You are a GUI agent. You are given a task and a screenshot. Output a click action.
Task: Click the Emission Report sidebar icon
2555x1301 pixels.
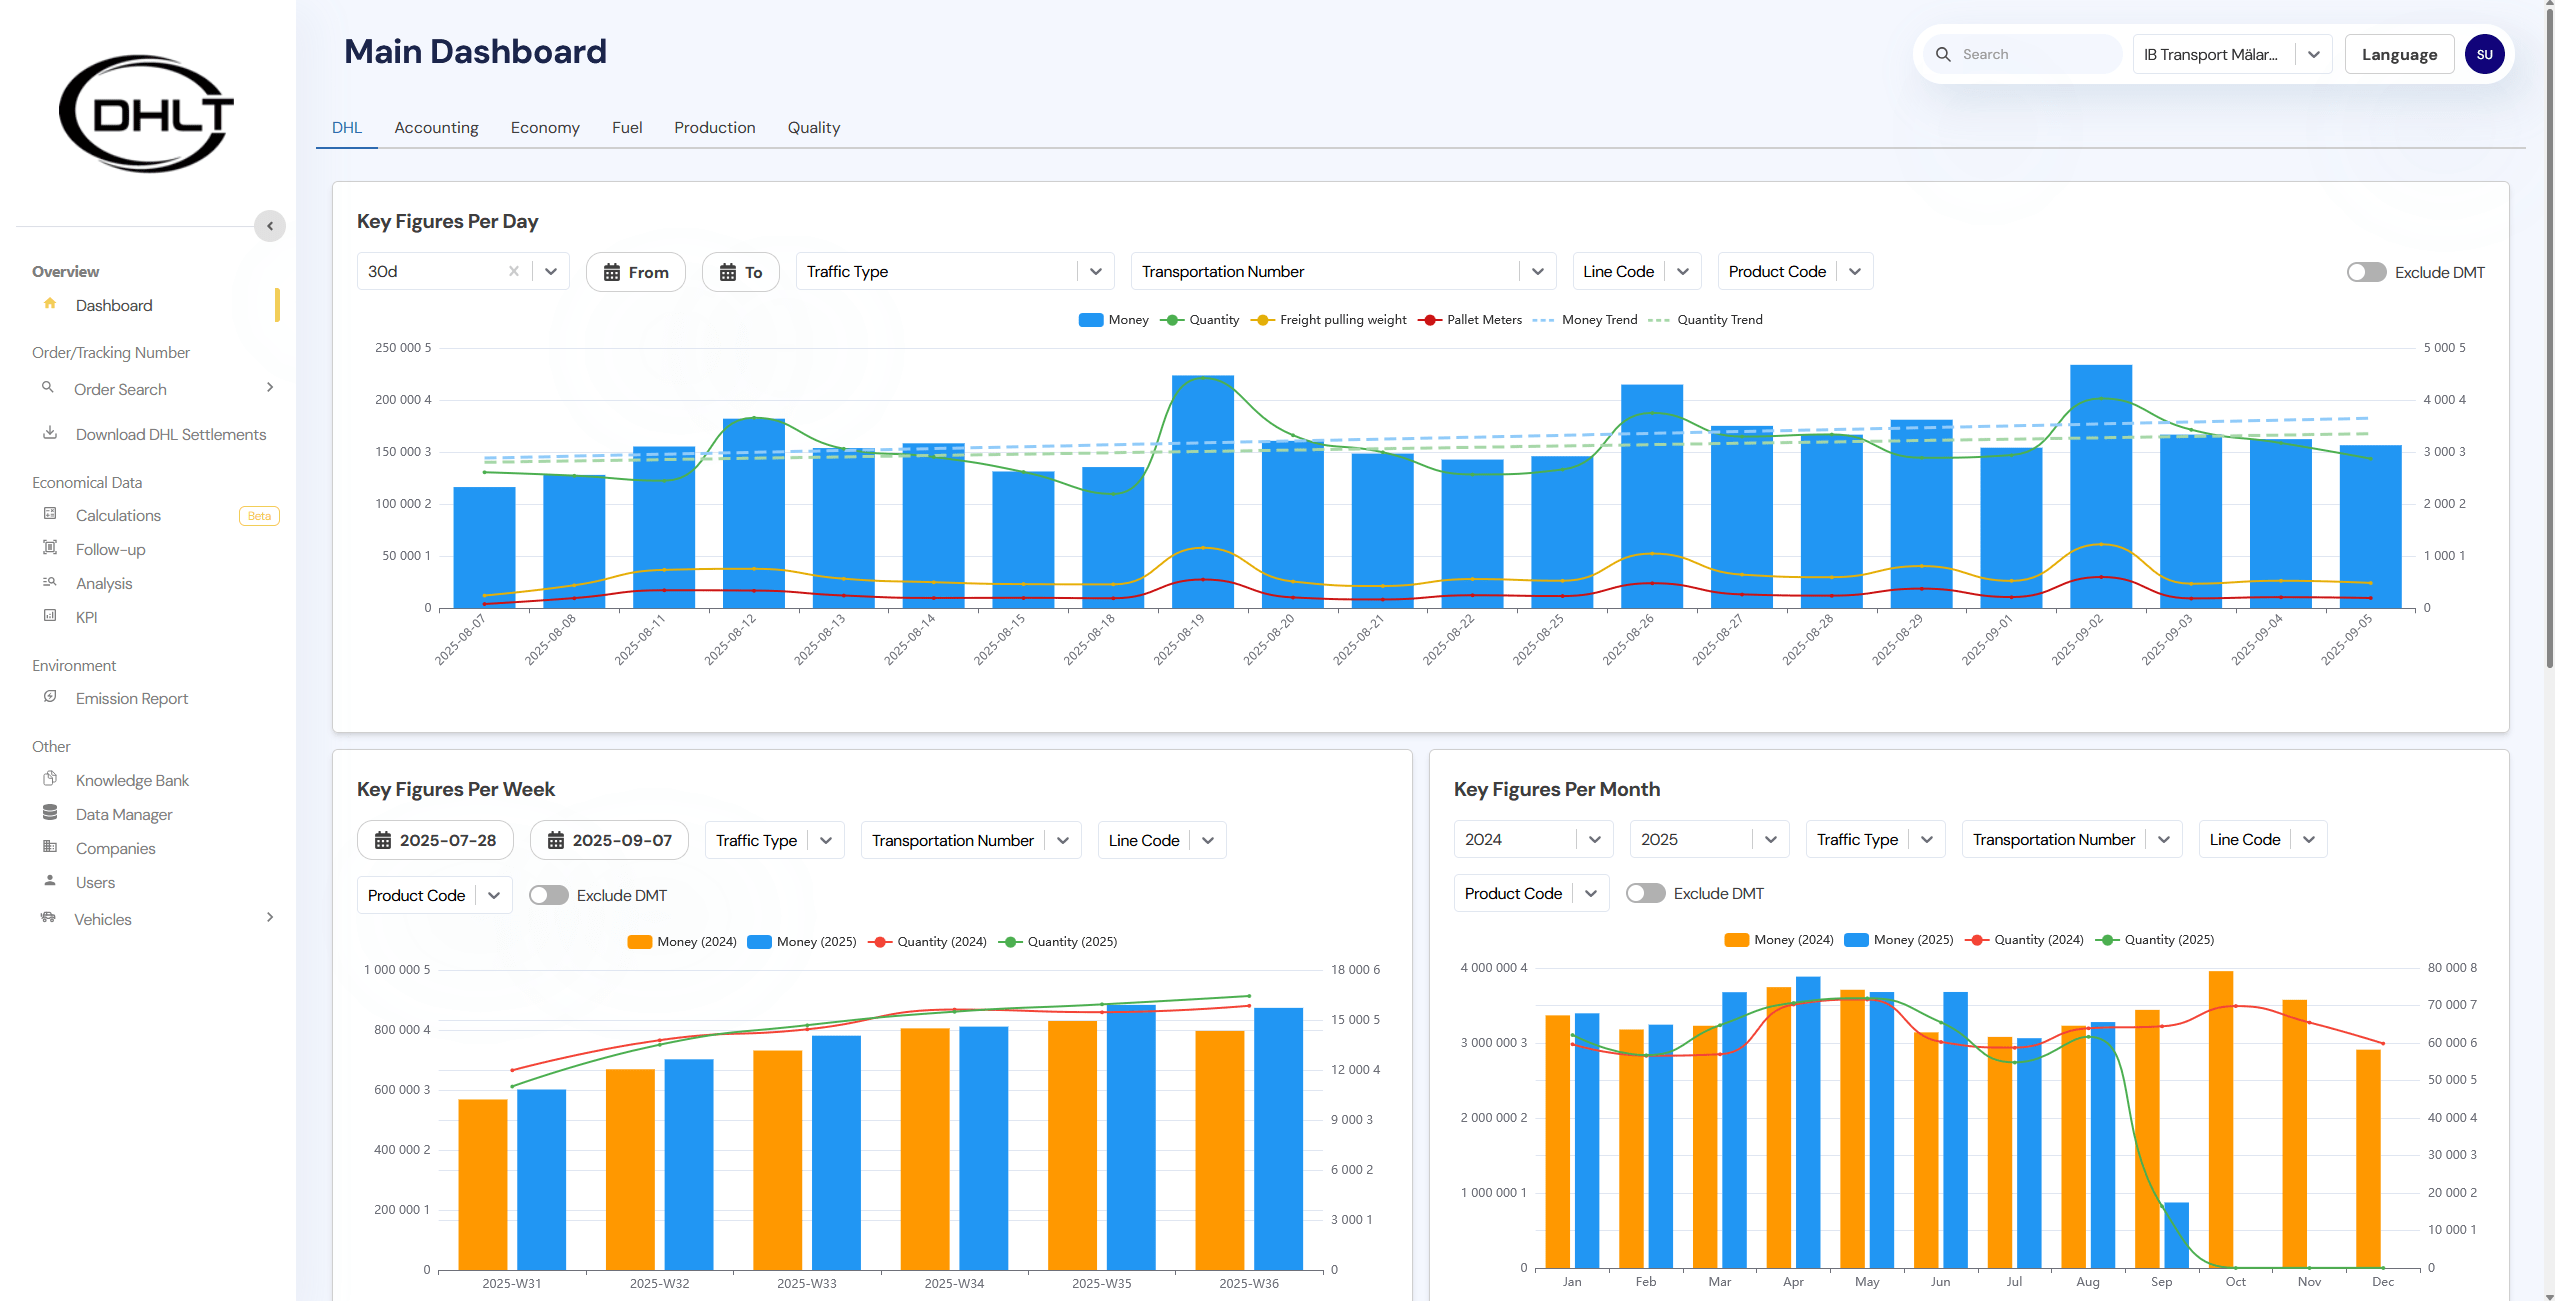50,697
